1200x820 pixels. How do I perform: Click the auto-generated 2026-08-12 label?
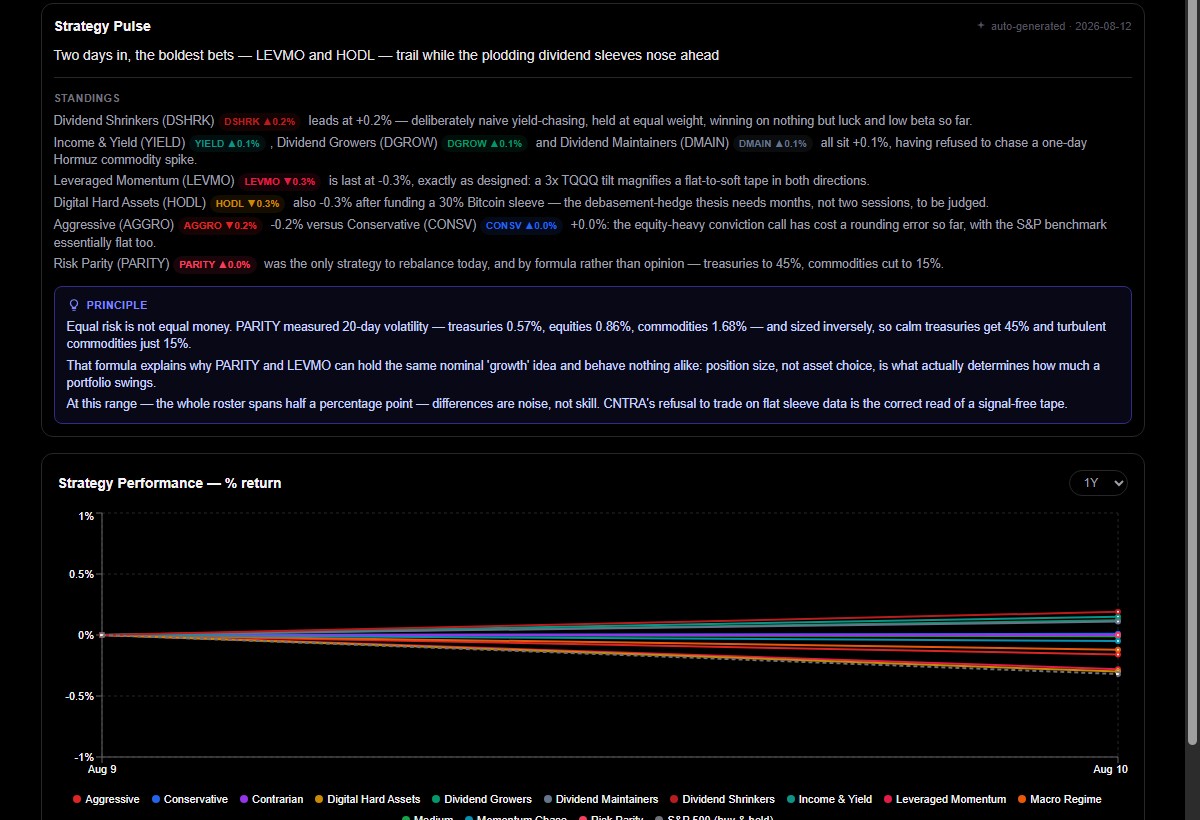click(x=1061, y=26)
